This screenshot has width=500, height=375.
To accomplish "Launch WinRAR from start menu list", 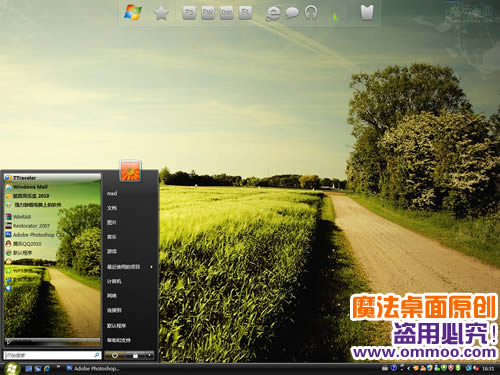I will click(52, 217).
